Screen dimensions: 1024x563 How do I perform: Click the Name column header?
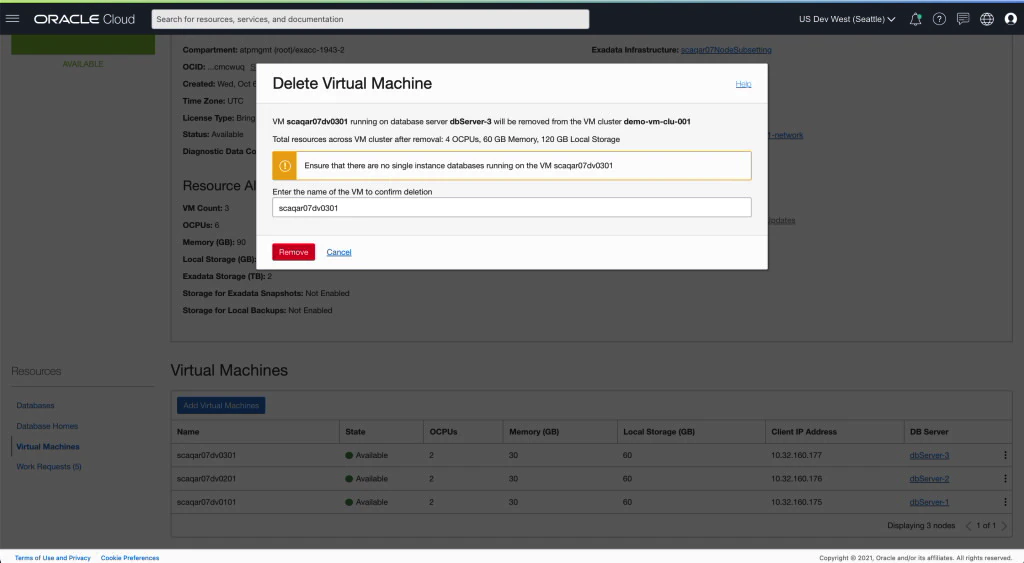pyautogui.click(x=188, y=432)
